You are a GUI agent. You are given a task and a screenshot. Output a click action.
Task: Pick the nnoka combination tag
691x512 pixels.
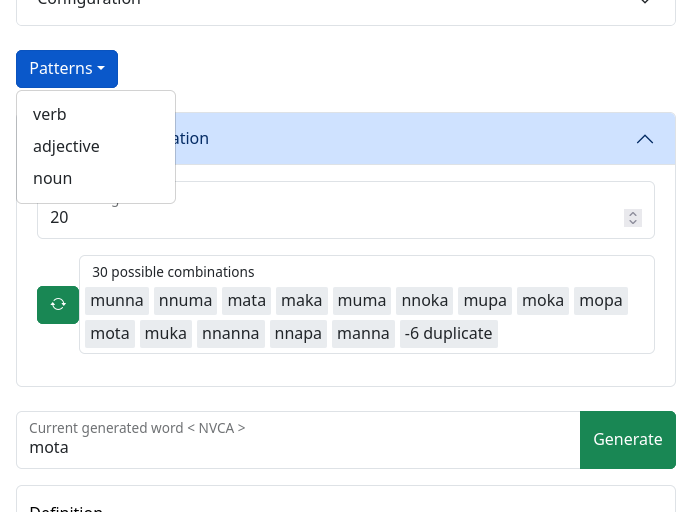(424, 301)
